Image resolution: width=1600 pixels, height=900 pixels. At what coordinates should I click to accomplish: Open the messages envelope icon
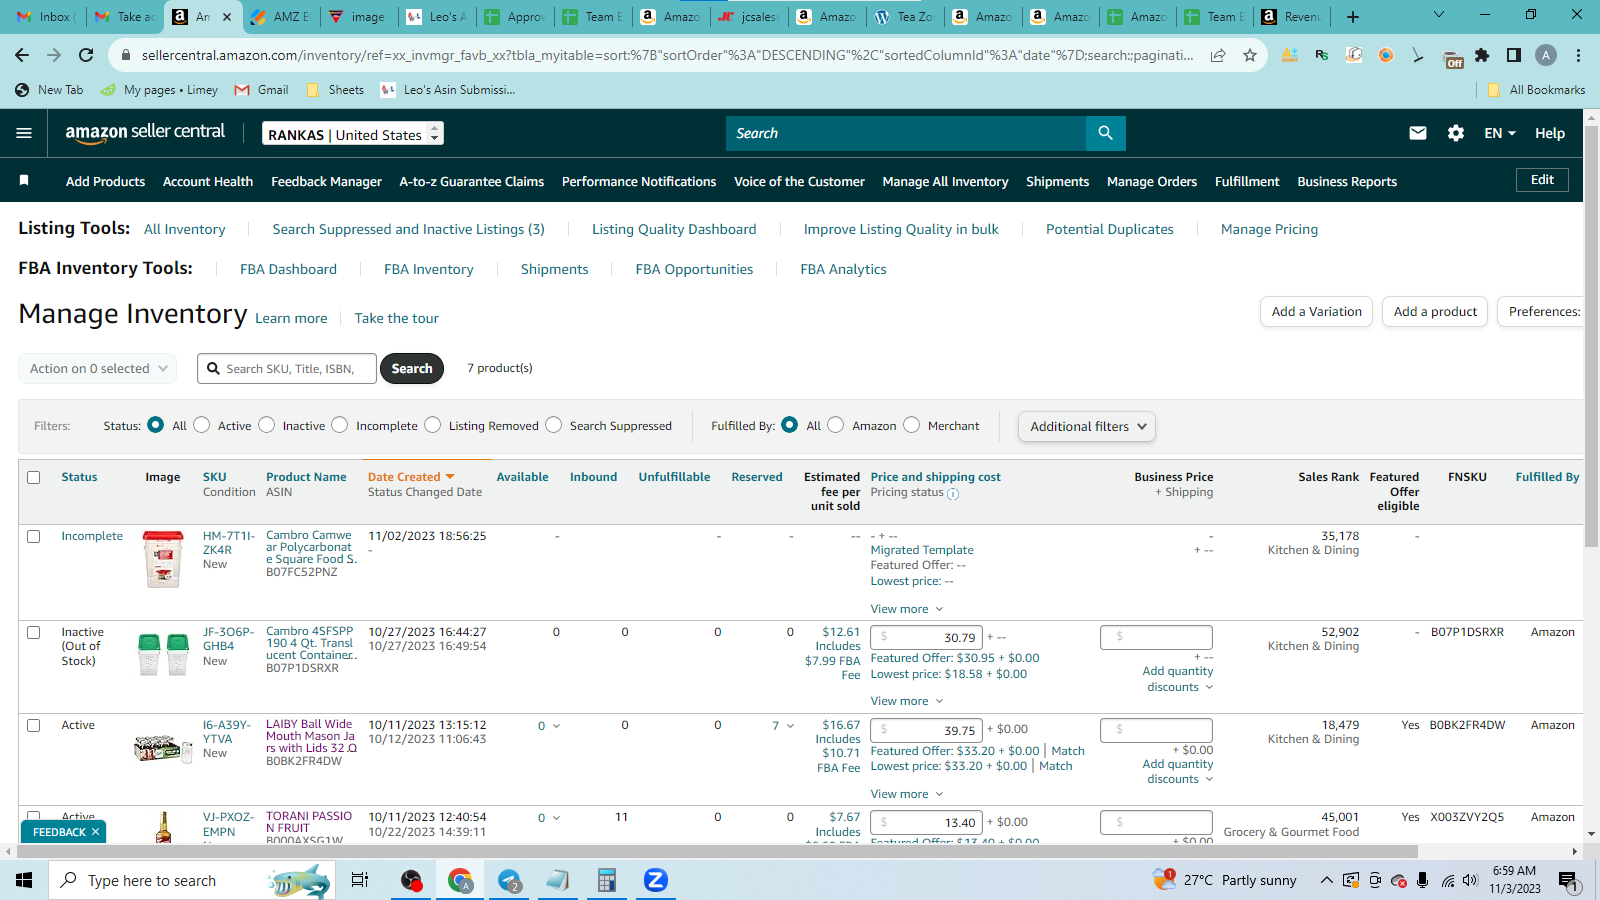(1418, 133)
